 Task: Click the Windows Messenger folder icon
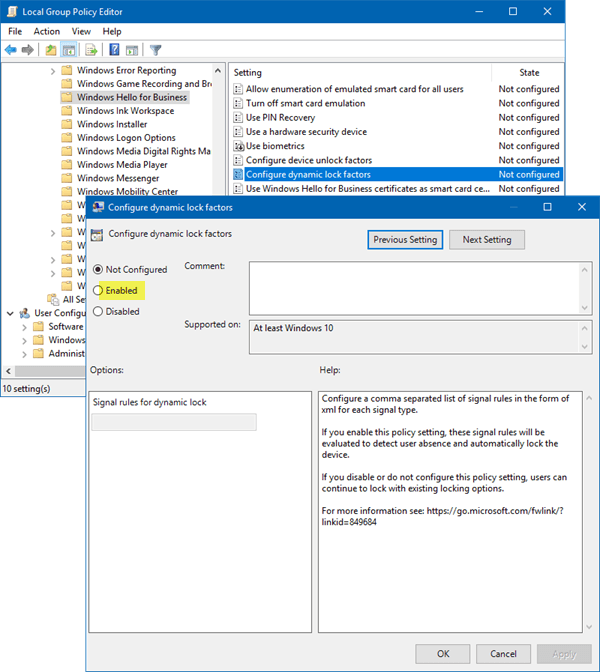click(66, 178)
